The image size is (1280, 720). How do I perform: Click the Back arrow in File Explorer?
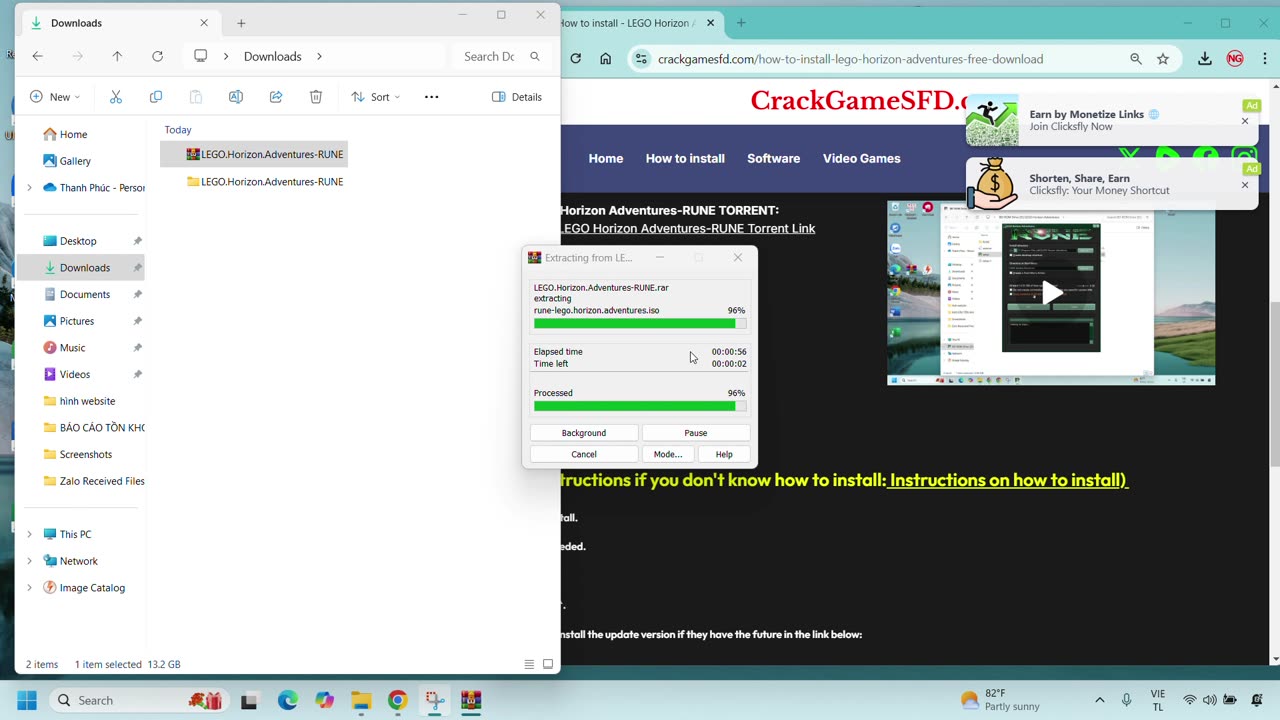[37, 57]
